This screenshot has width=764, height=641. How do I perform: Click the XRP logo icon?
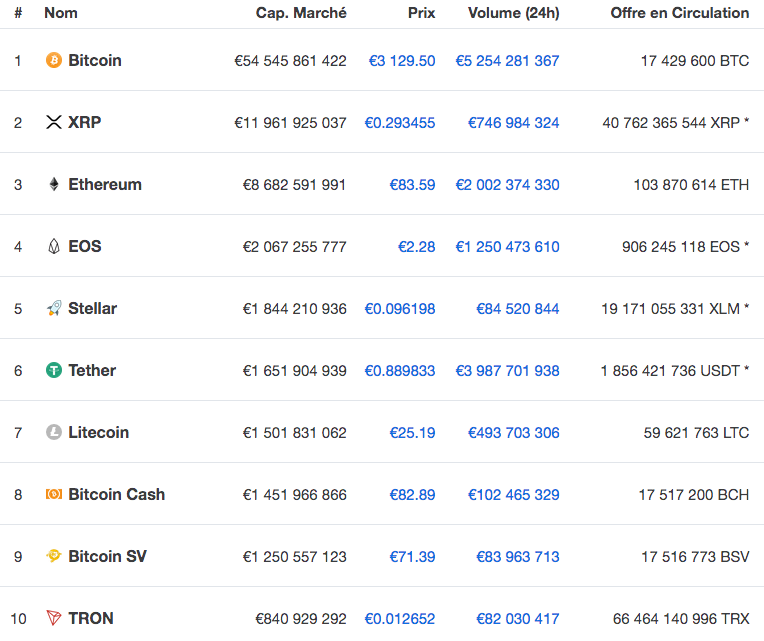(54, 123)
